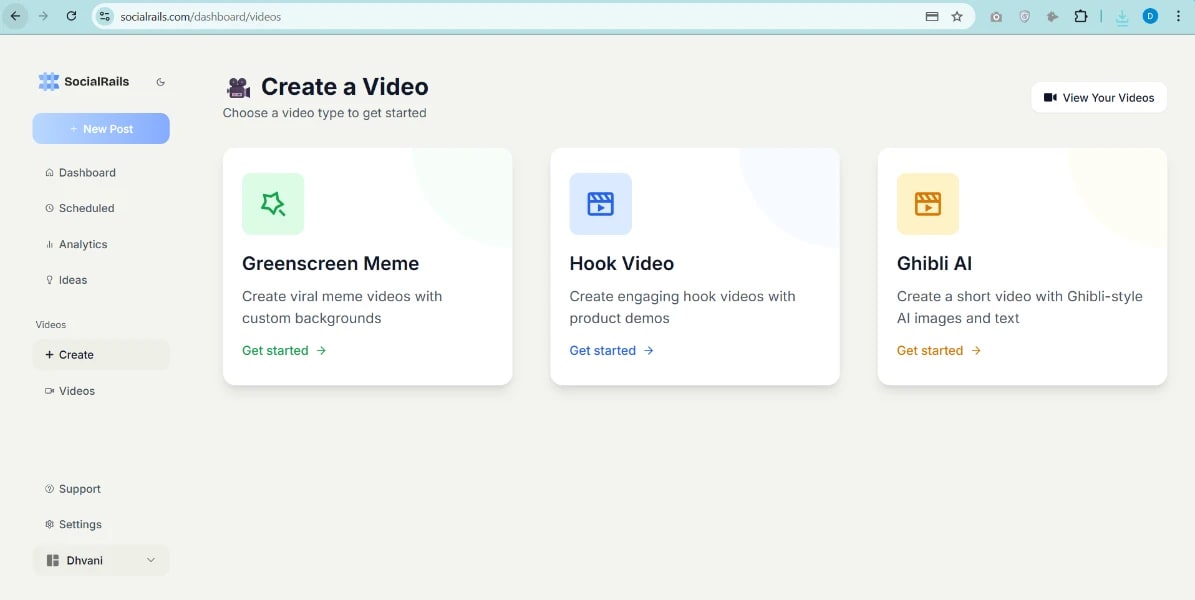Screen dimensions: 1195x600
Task: Open Chrome downloads via the download icon
Action: (x=1121, y=16)
